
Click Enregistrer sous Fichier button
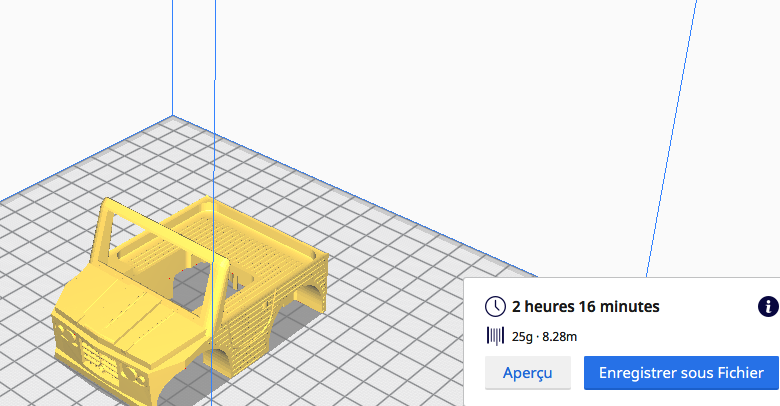pos(681,373)
